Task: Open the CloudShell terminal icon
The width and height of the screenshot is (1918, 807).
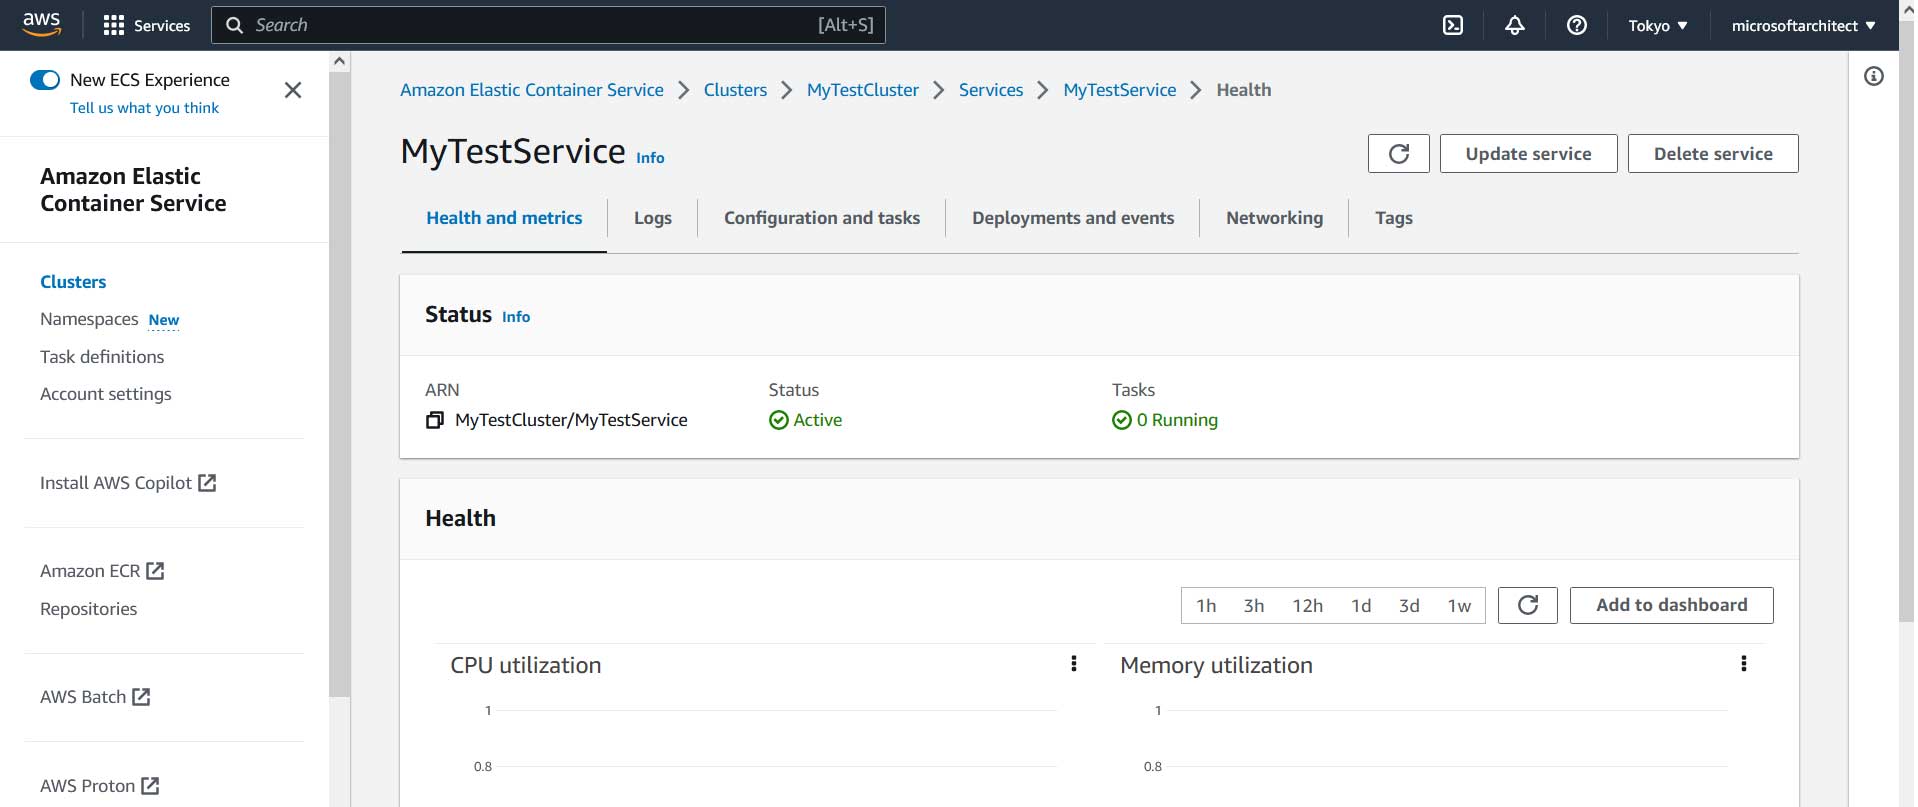Action: (1453, 25)
